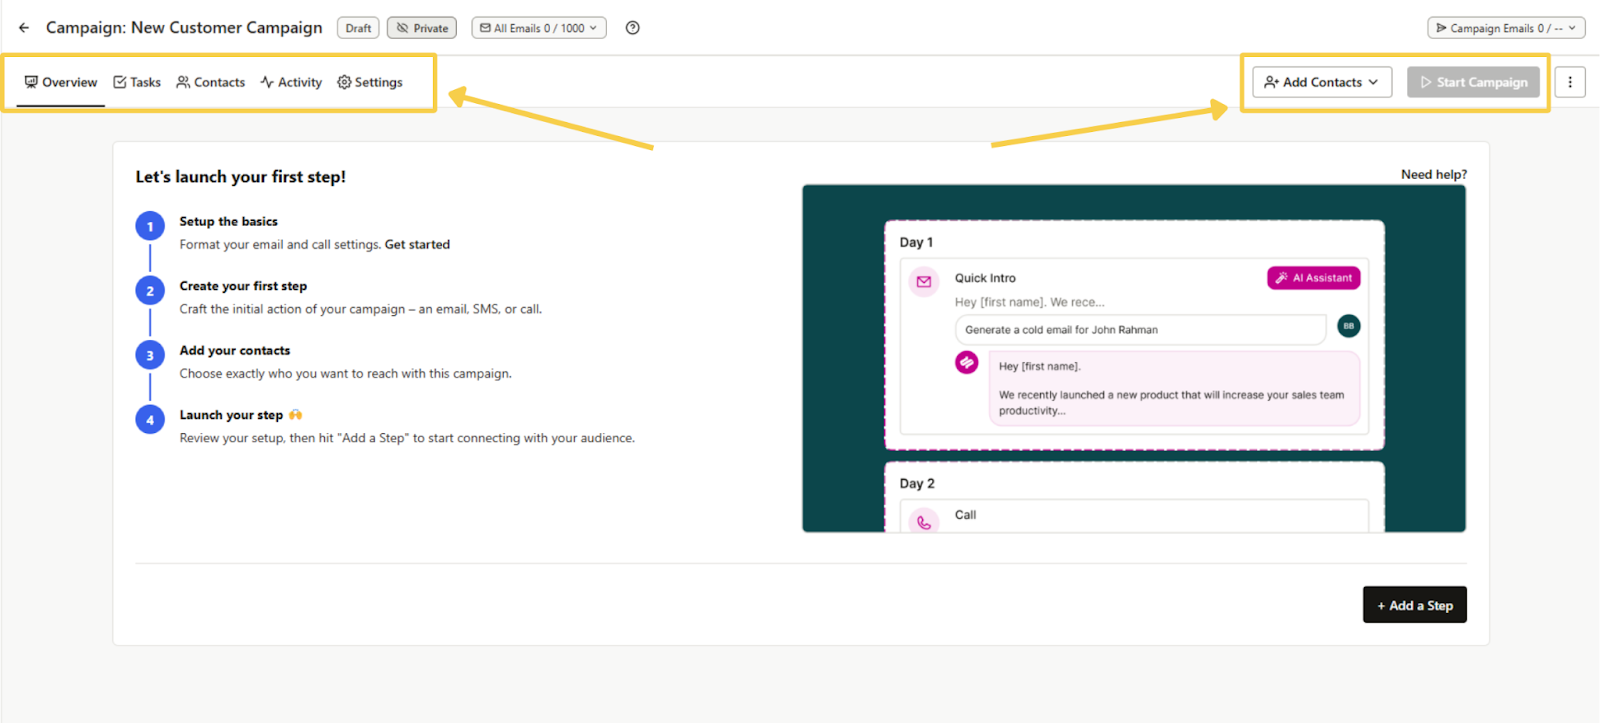Click the BB user avatar
Image resolution: width=1600 pixels, height=723 pixels.
pyautogui.click(x=1348, y=326)
